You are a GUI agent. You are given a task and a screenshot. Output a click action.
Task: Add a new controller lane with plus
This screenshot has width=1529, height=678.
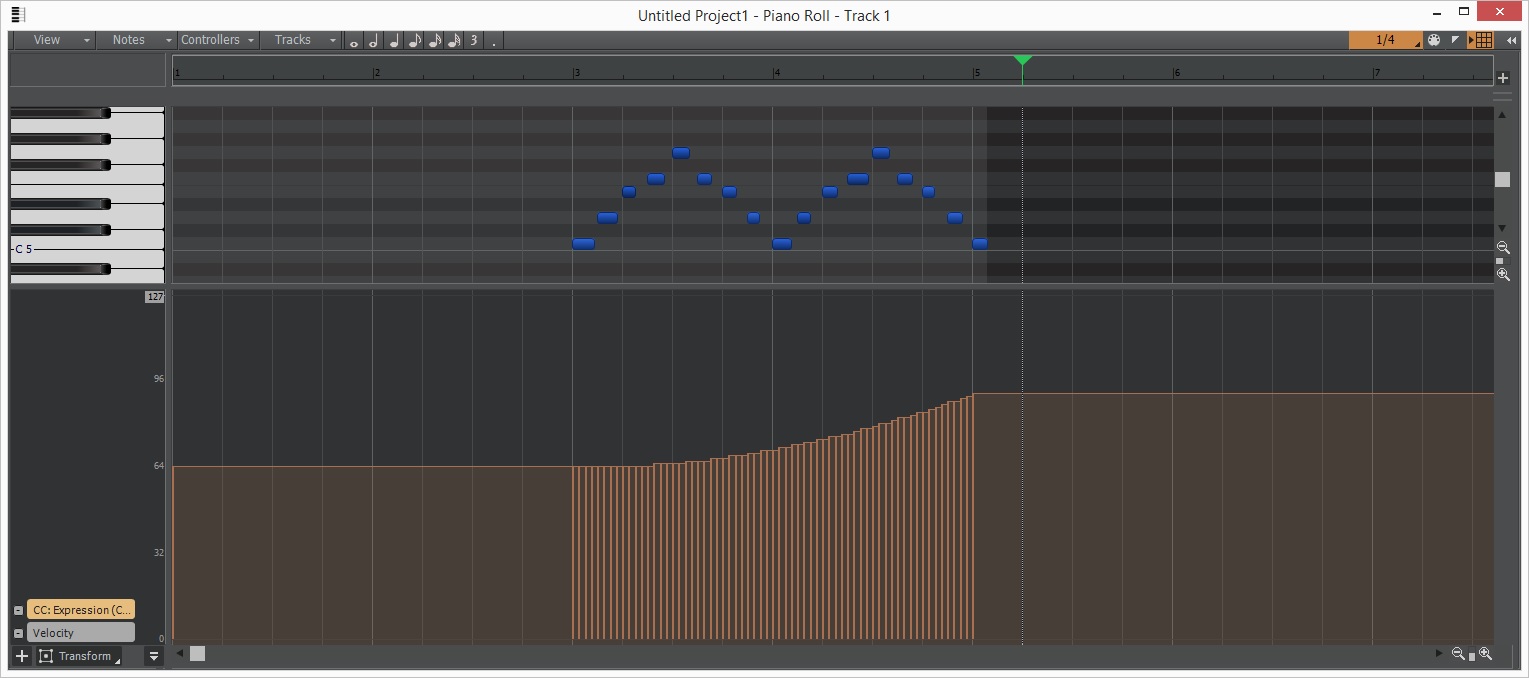(x=22, y=656)
